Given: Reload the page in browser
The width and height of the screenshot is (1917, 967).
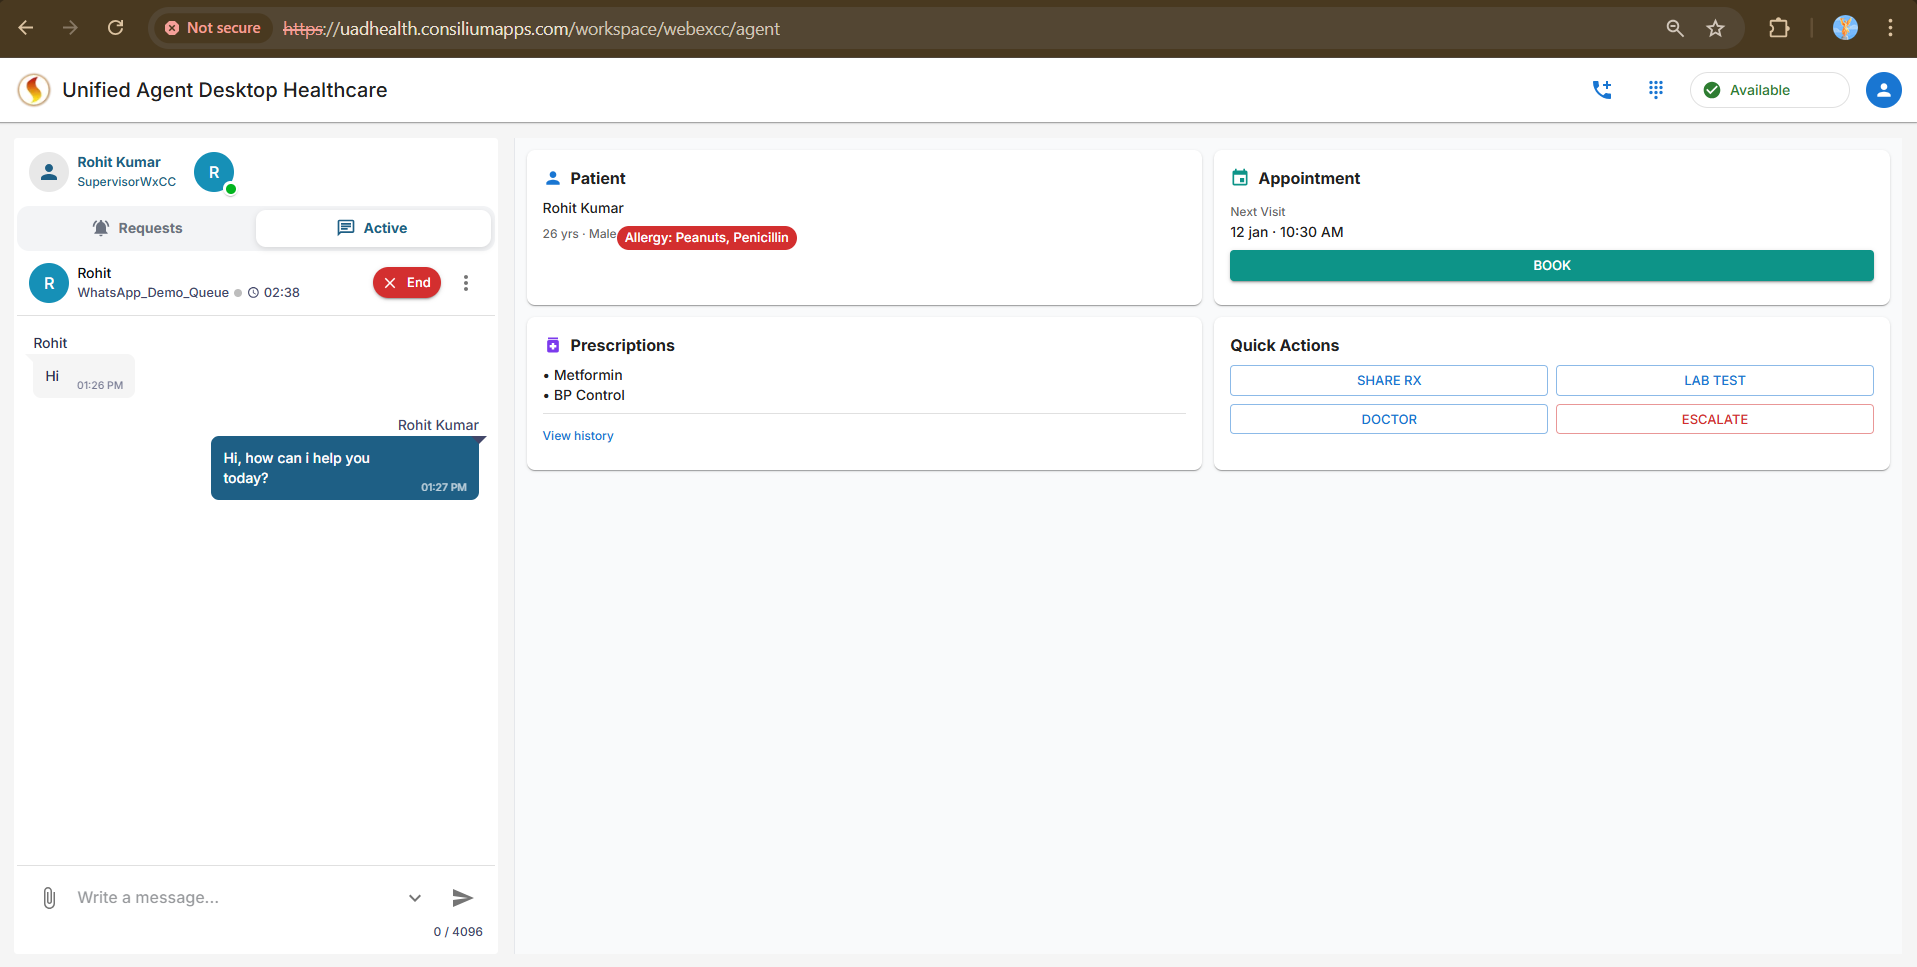Looking at the screenshot, I should coord(116,28).
